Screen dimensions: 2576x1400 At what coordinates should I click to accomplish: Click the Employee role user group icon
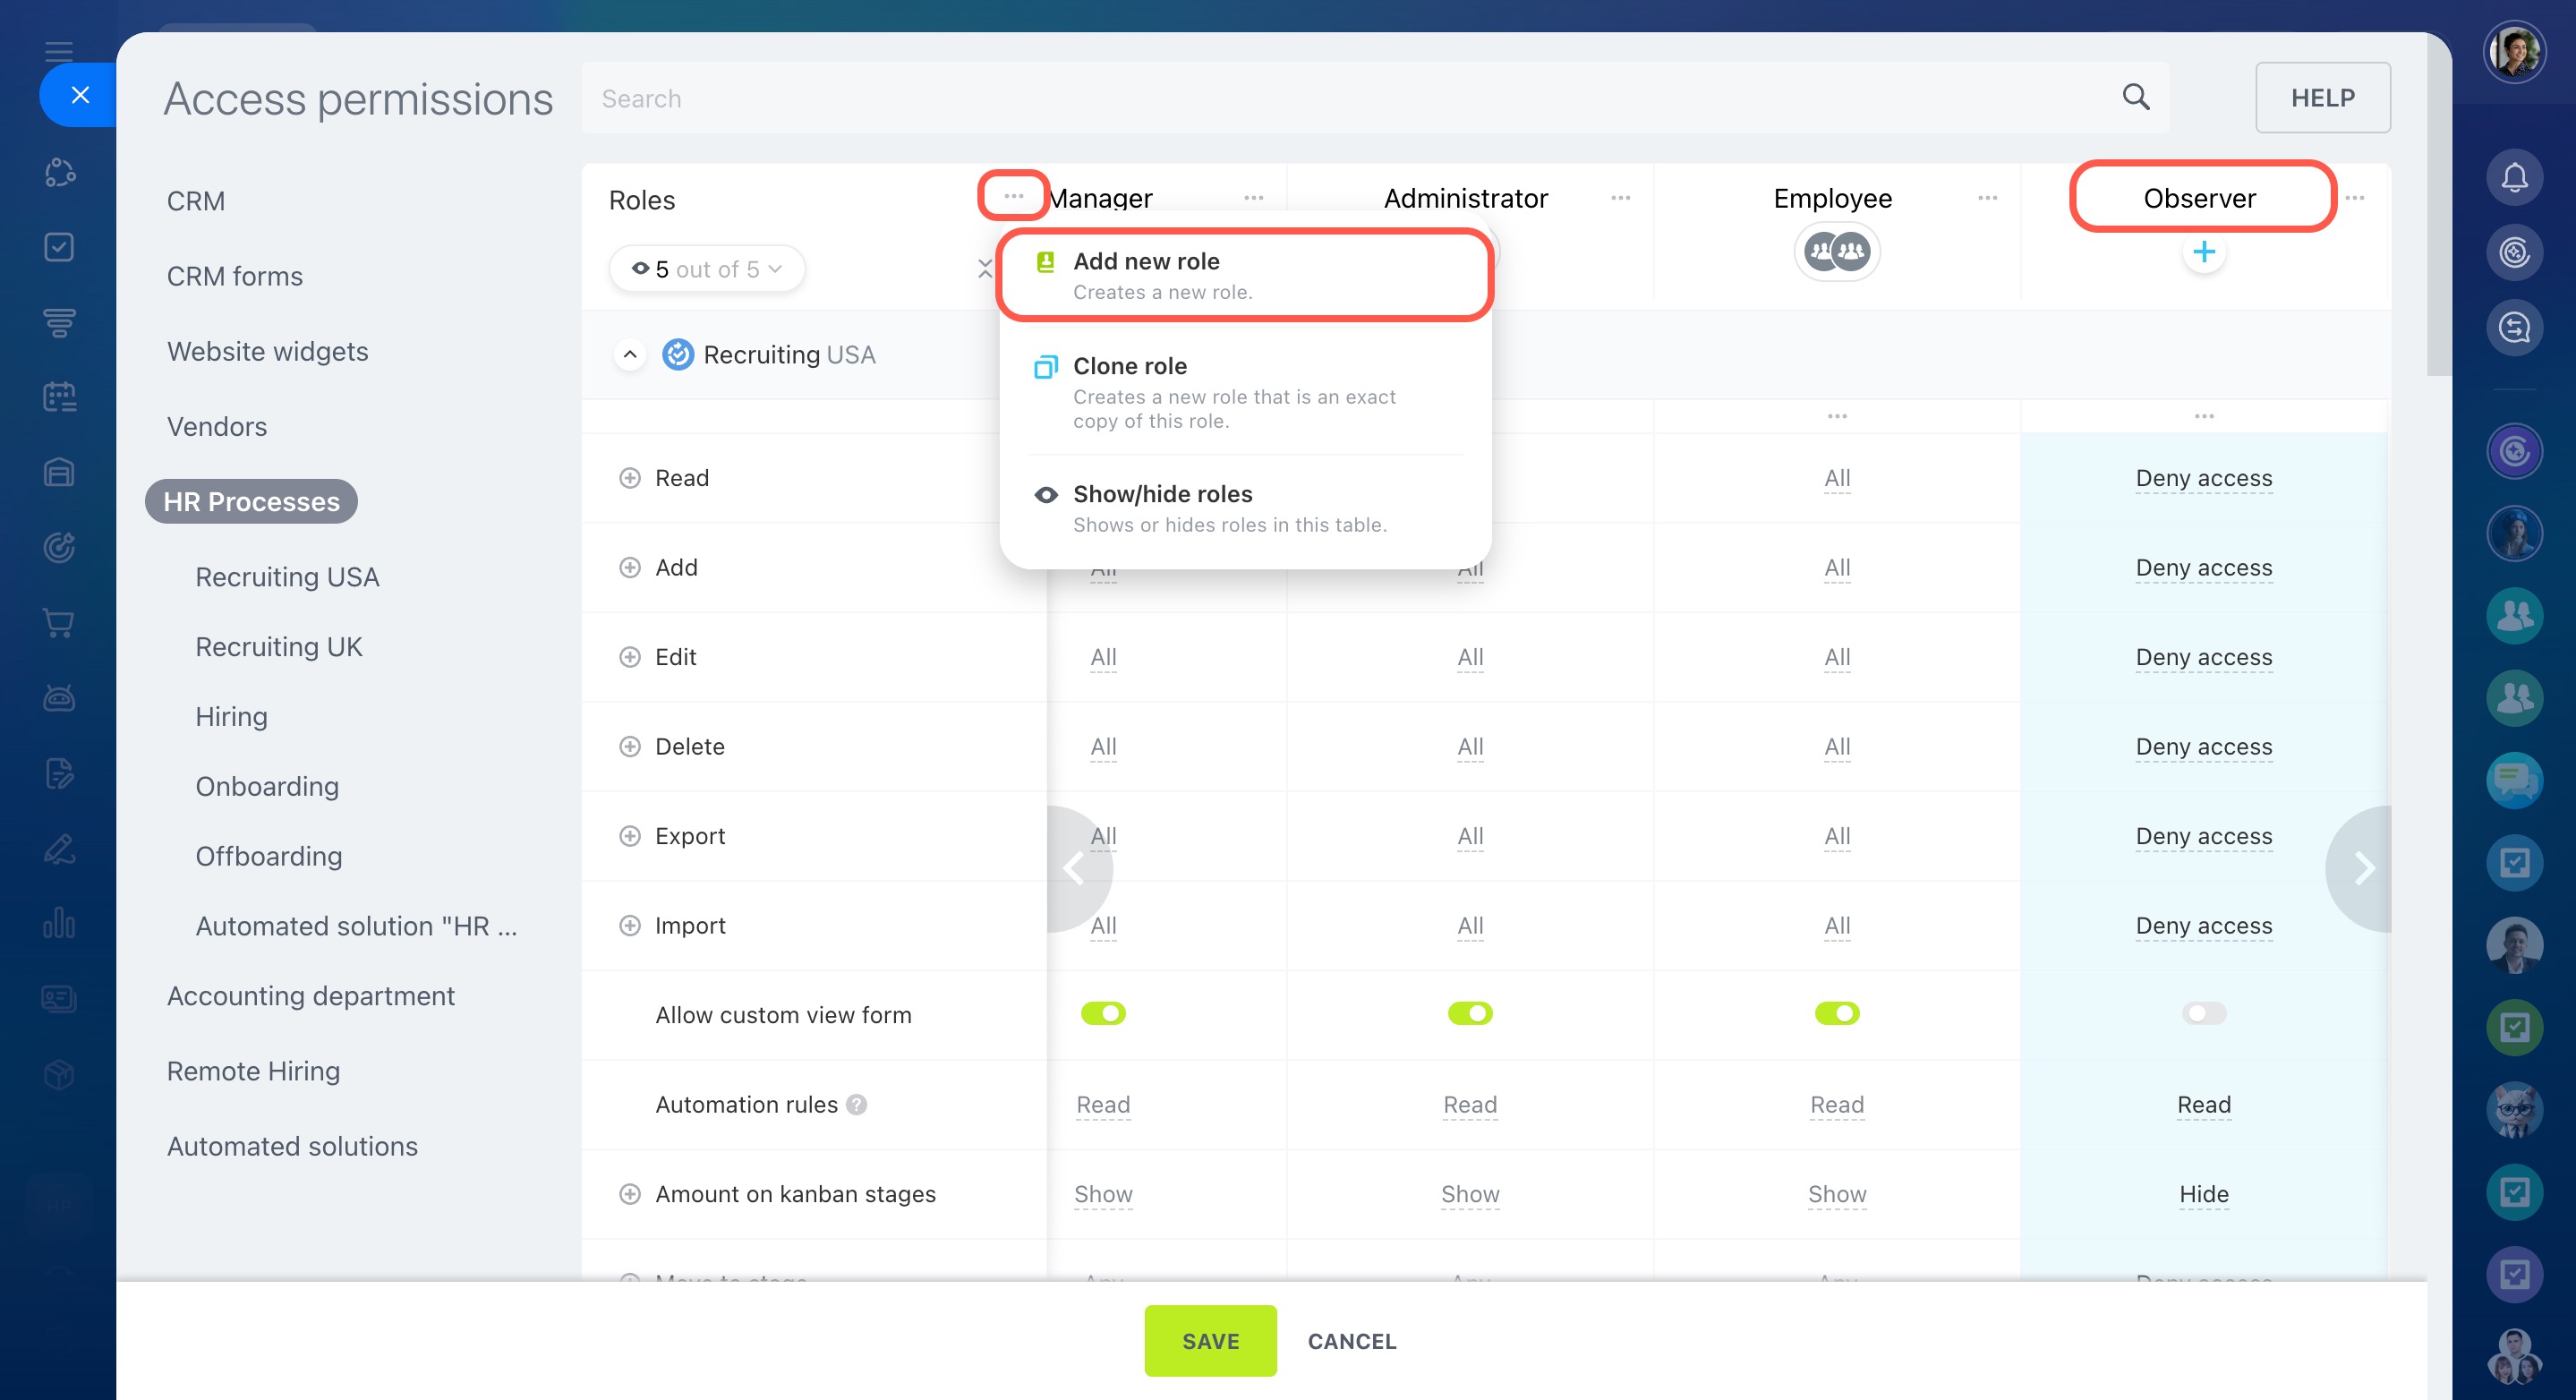(x=1836, y=252)
